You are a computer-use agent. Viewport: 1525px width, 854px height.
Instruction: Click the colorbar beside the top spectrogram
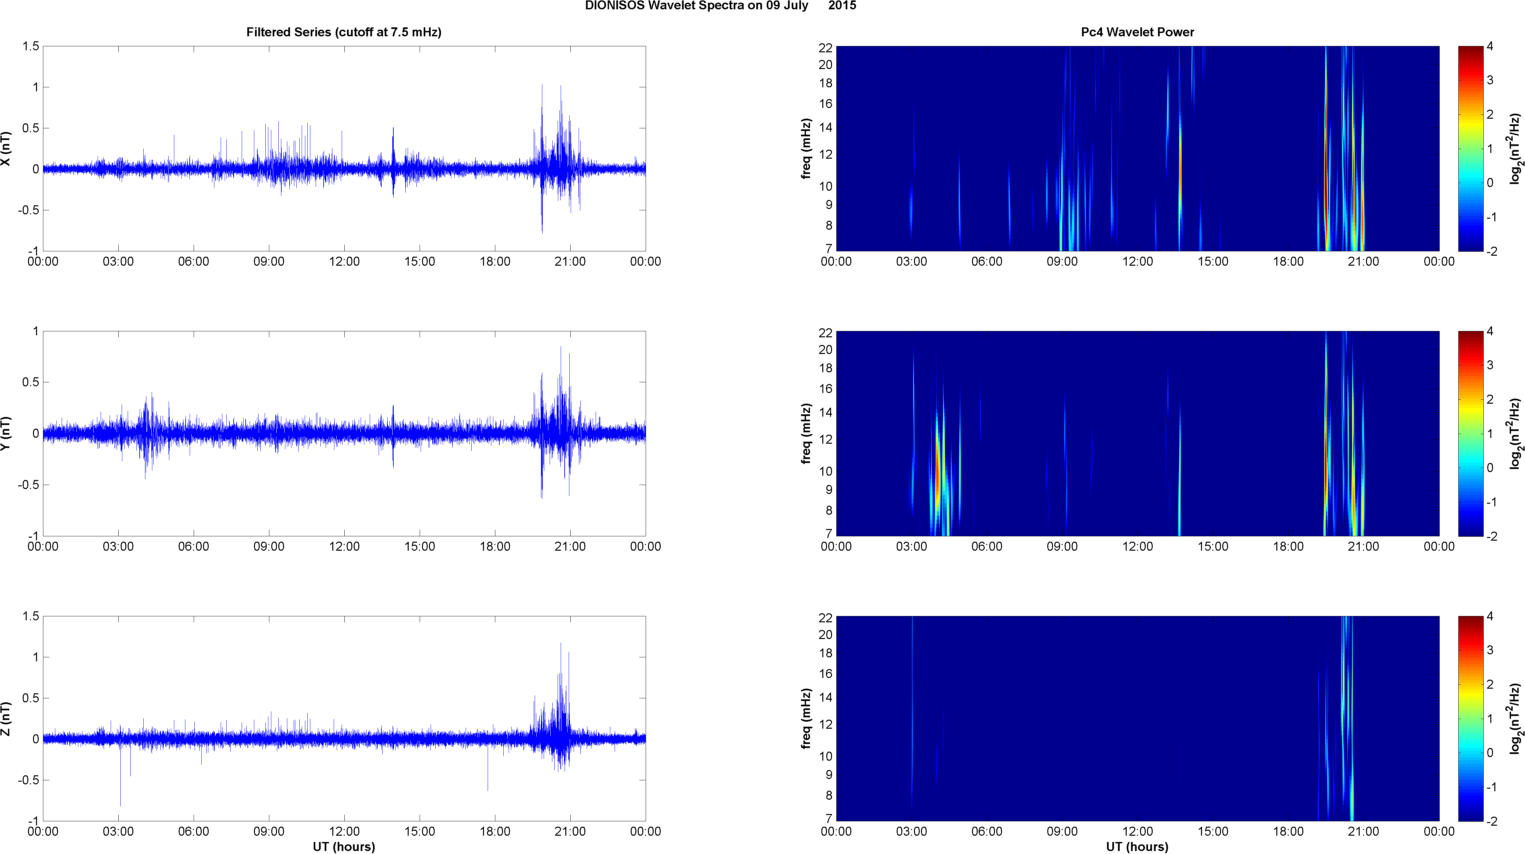click(1470, 149)
